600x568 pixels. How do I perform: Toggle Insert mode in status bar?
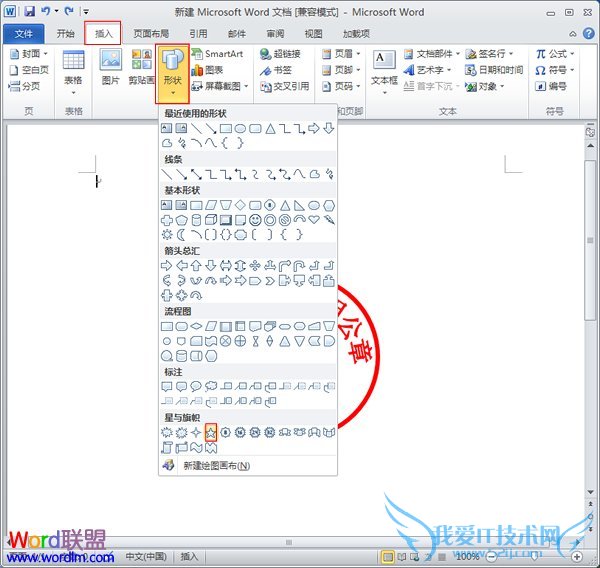(189, 556)
